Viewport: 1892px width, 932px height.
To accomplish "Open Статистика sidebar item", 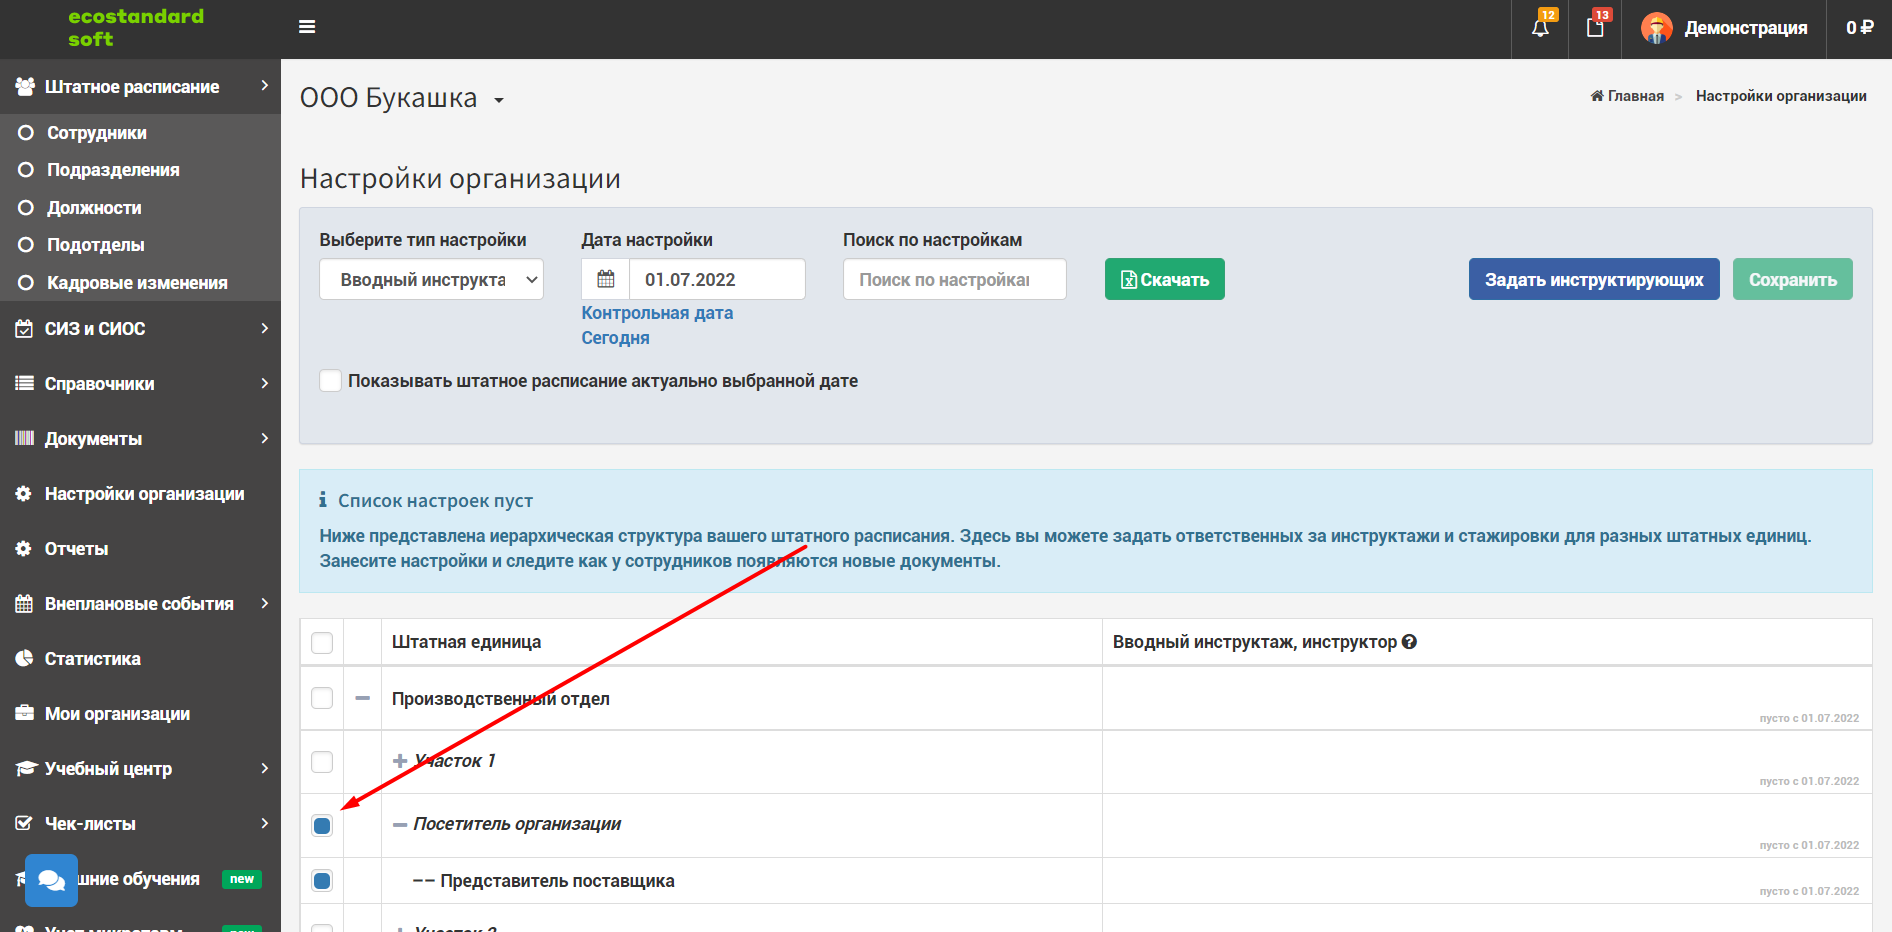I will (93, 659).
